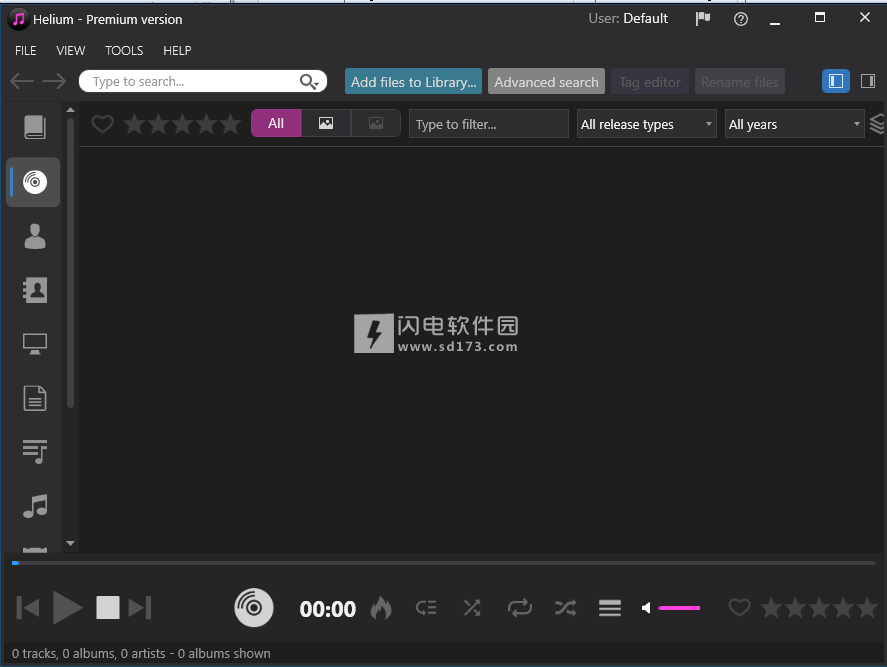The width and height of the screenshot is (887, 667).
Task: Filter albums without pictures
Action: pyautogui.click(x=376, y=123)
